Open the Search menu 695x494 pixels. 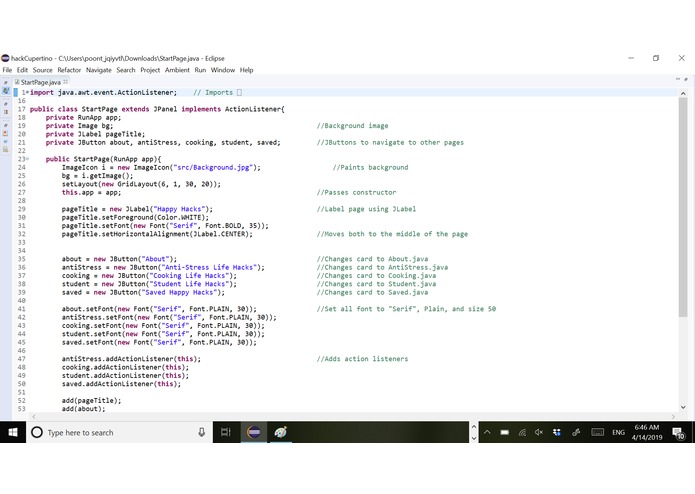126,70
